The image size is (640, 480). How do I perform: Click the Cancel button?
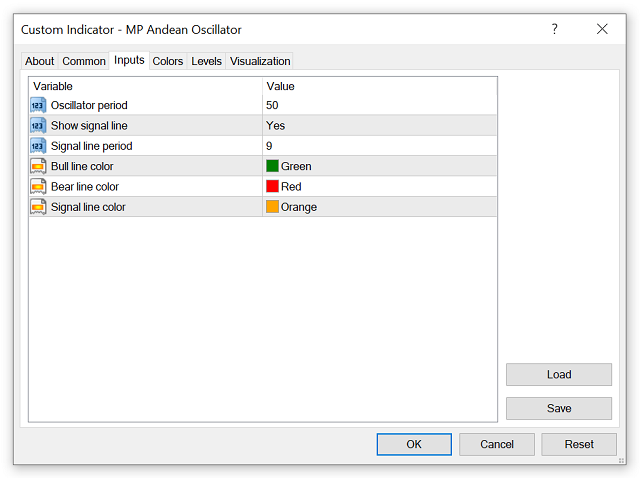497,444
